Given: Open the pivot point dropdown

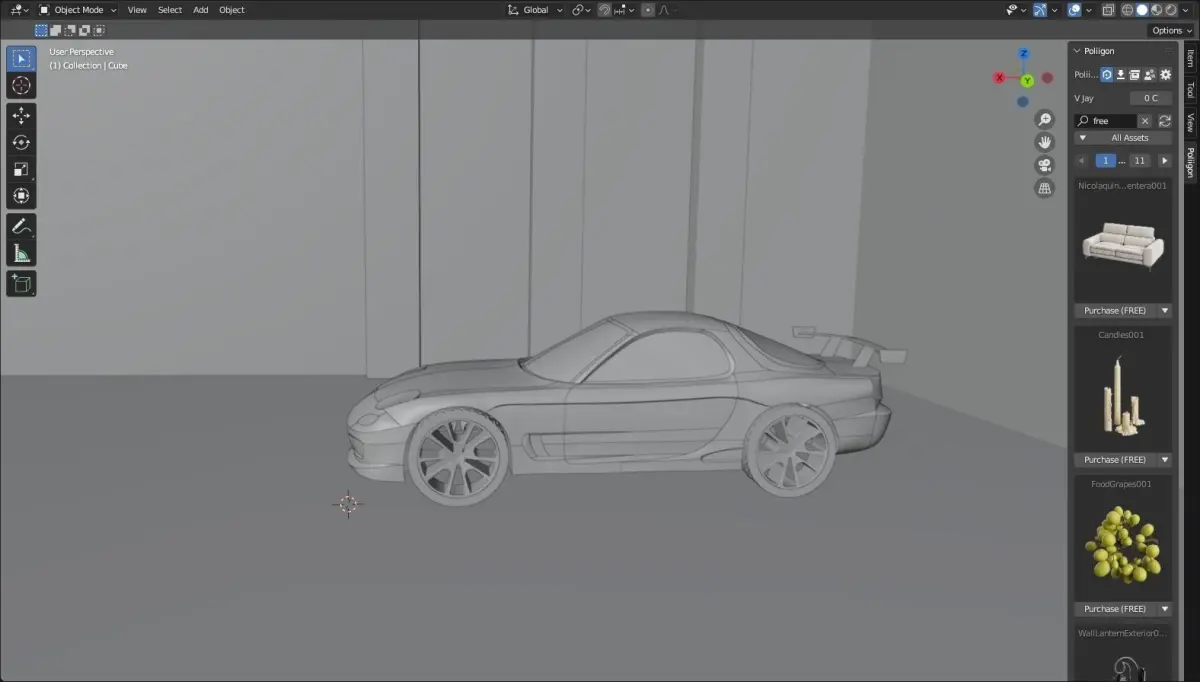Looking at the screenshot, I should click(581, 10).
